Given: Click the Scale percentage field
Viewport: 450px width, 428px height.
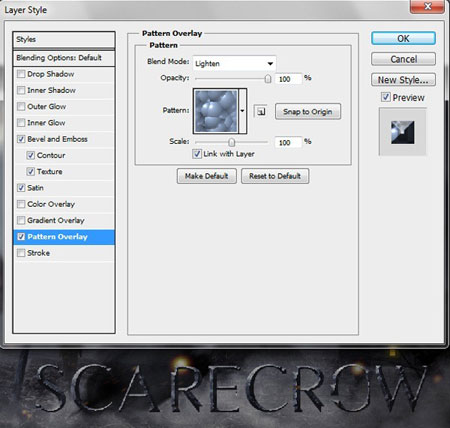Looking at the screenshot, I should [x=288, y=143].
